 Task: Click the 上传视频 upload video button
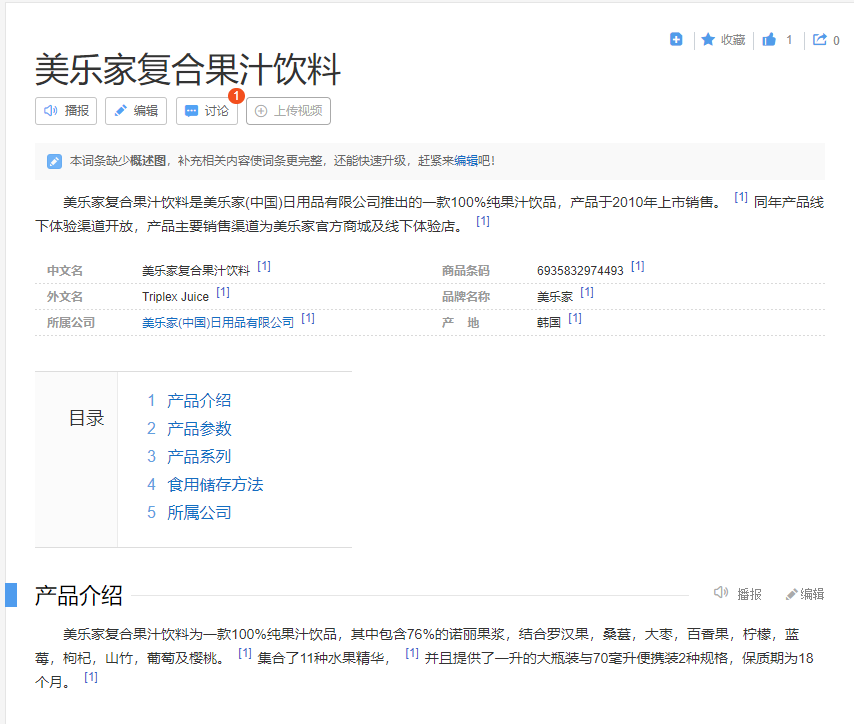(x=288, y=111)
